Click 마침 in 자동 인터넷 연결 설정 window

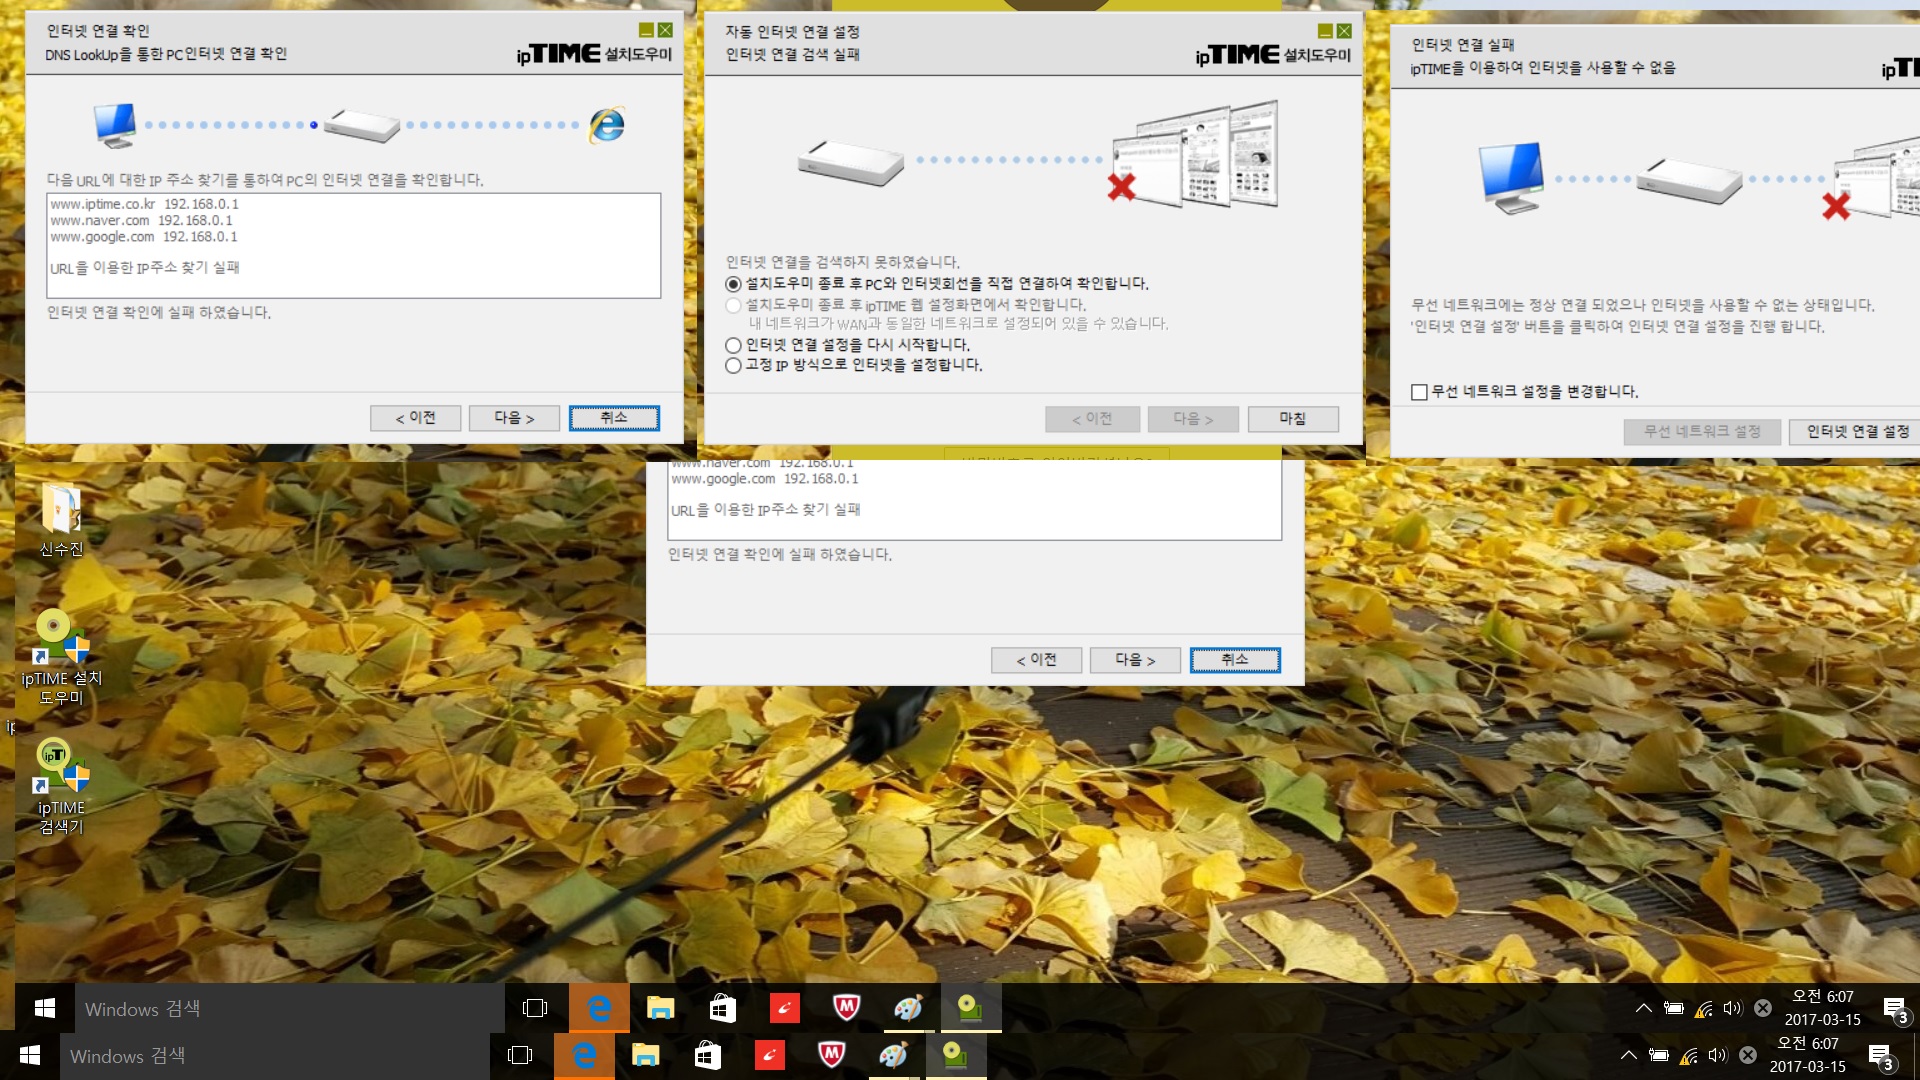pos(1293,419)
